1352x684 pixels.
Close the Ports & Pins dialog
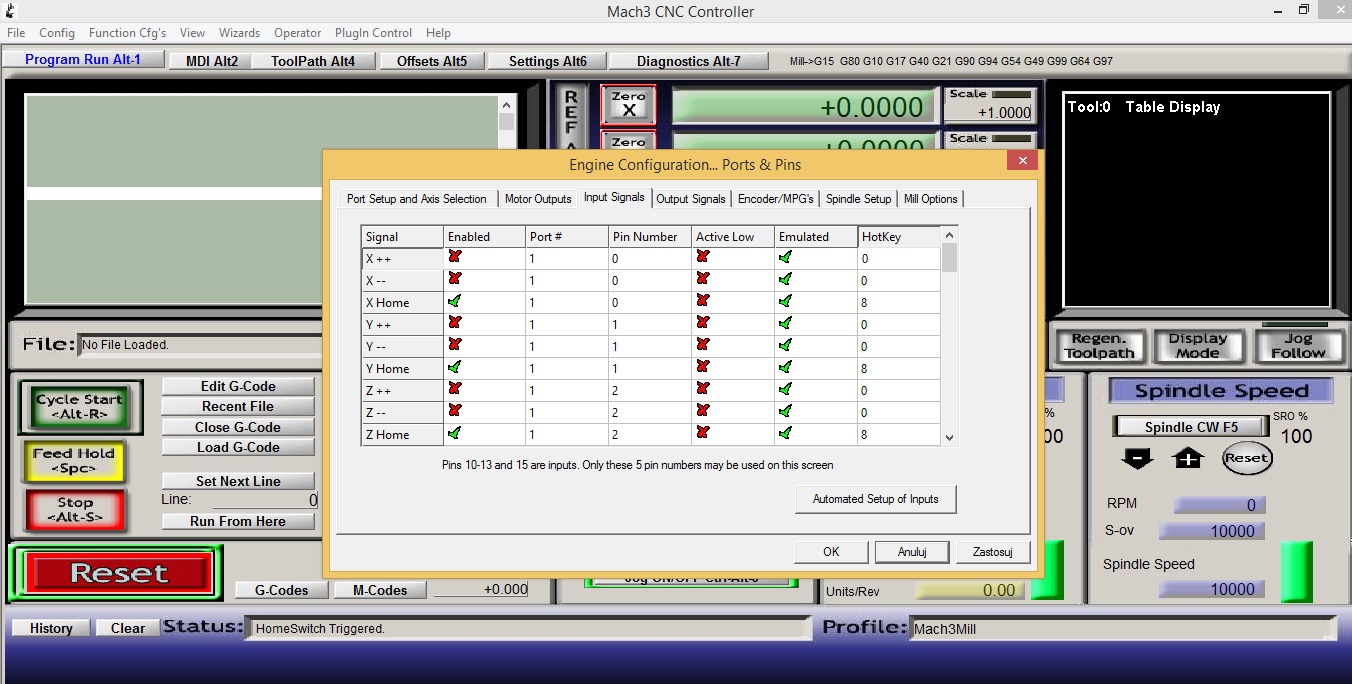tap(1021, 161)
